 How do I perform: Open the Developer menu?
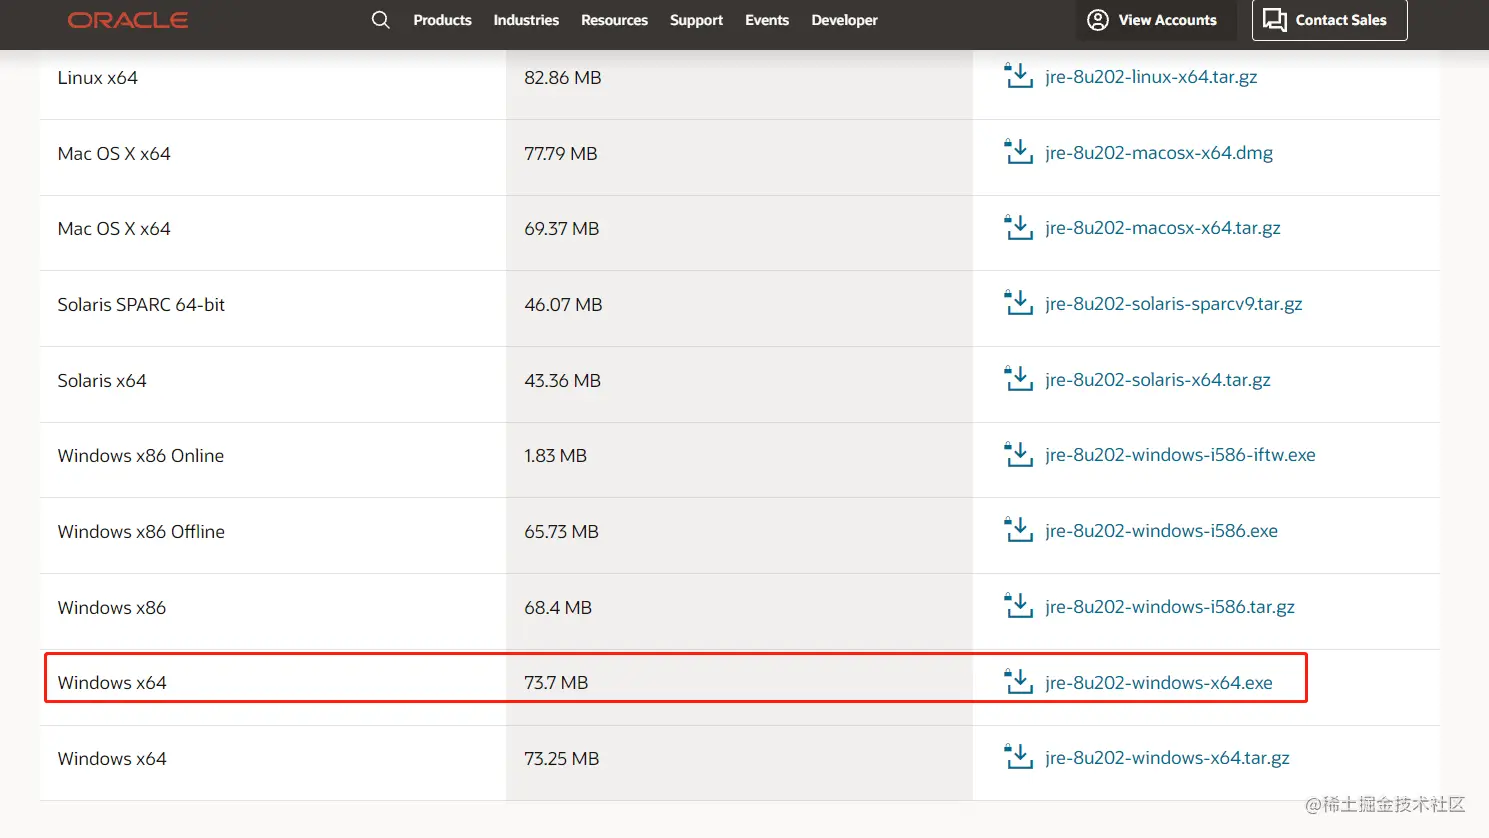pos(844,20)
